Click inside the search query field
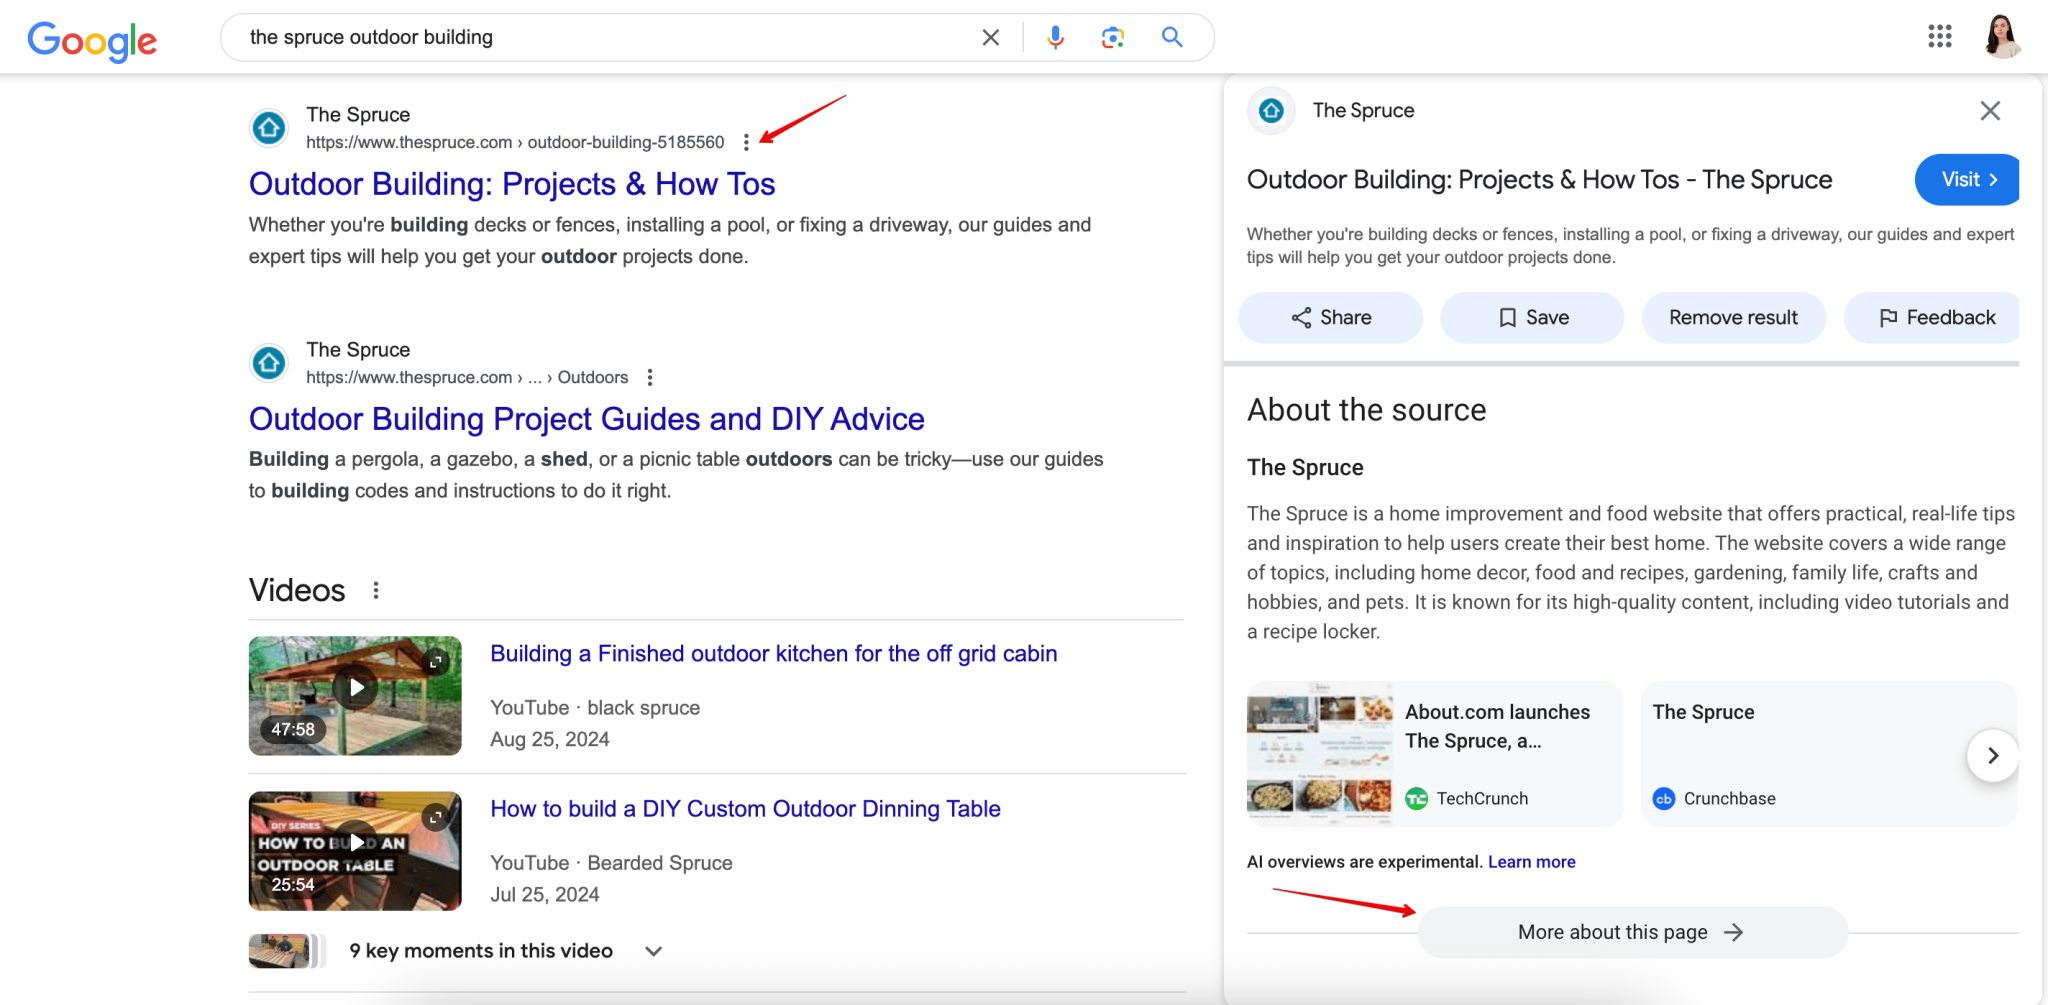 (x=600, y=37)
